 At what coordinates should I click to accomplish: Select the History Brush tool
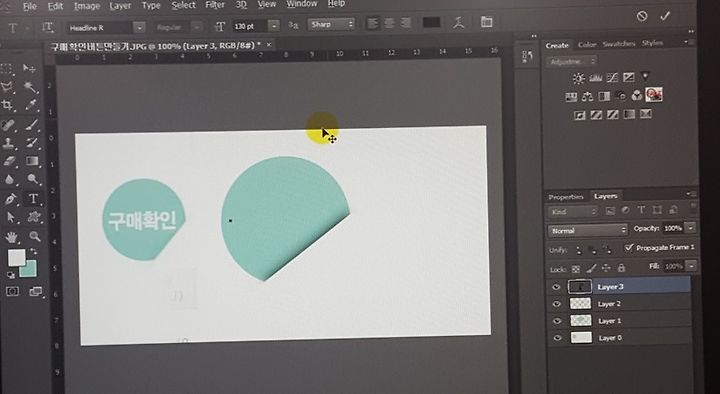click(x=32, y=143)
